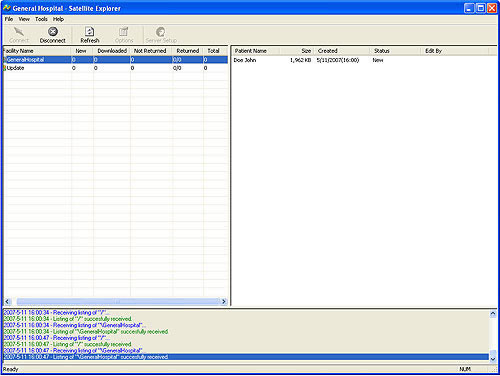Sort patients by Patient Name header
The image size is (500, 376).
click(x=256, y=51)
